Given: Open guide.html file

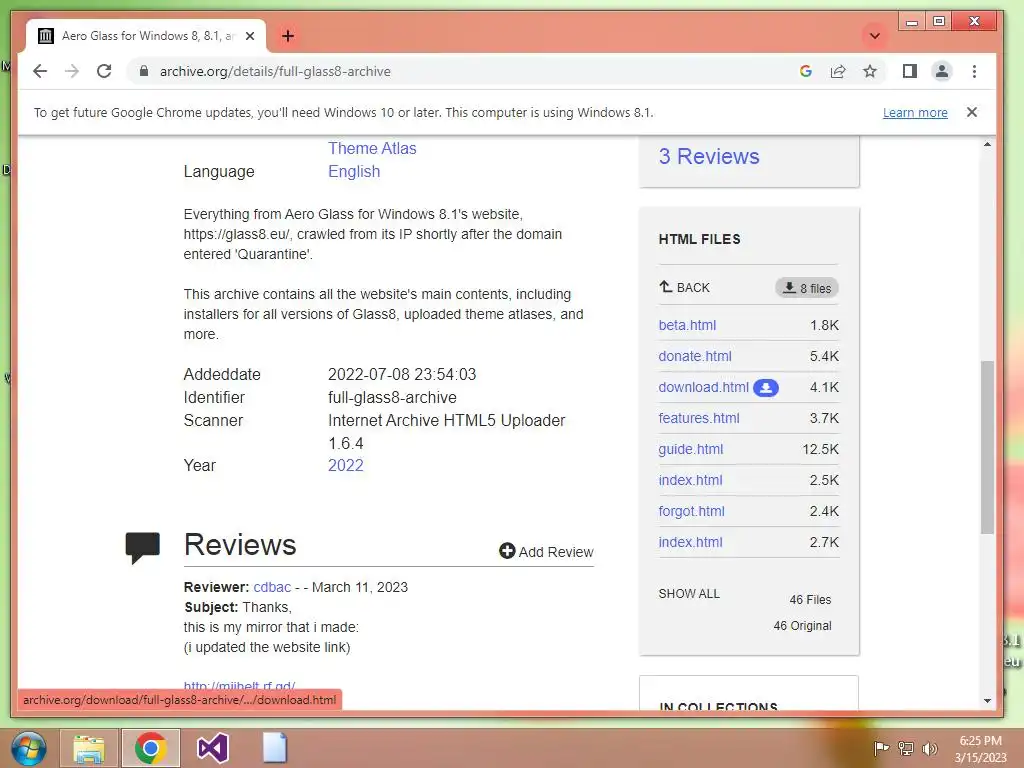Looking at the screenshot, I should [x=691, y=449].
